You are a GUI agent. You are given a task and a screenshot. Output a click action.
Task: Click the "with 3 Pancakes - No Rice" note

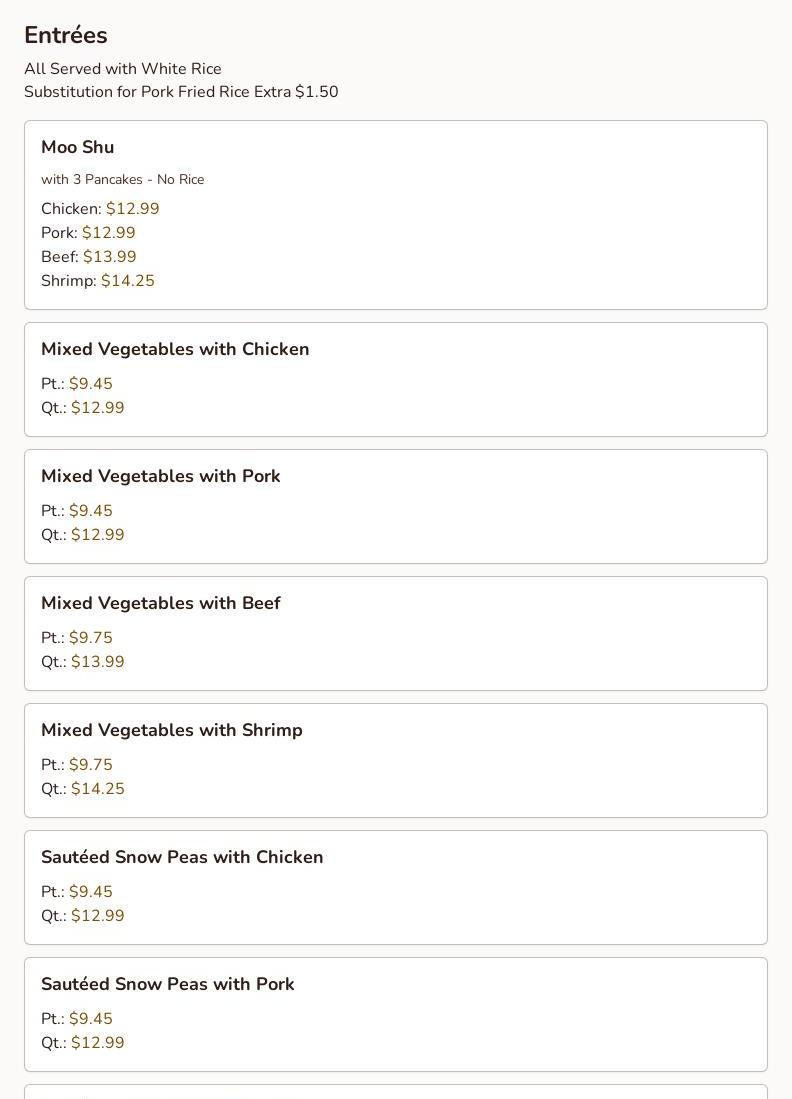pyautogui.click(x=122, y=179)
